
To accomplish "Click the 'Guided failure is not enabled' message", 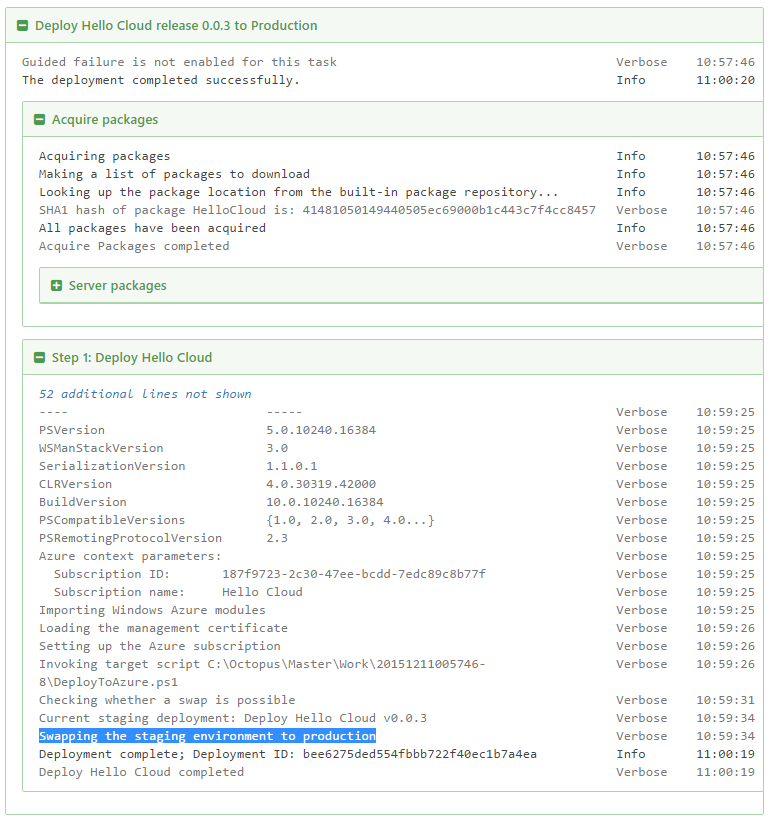I will [x=179, y=62].
